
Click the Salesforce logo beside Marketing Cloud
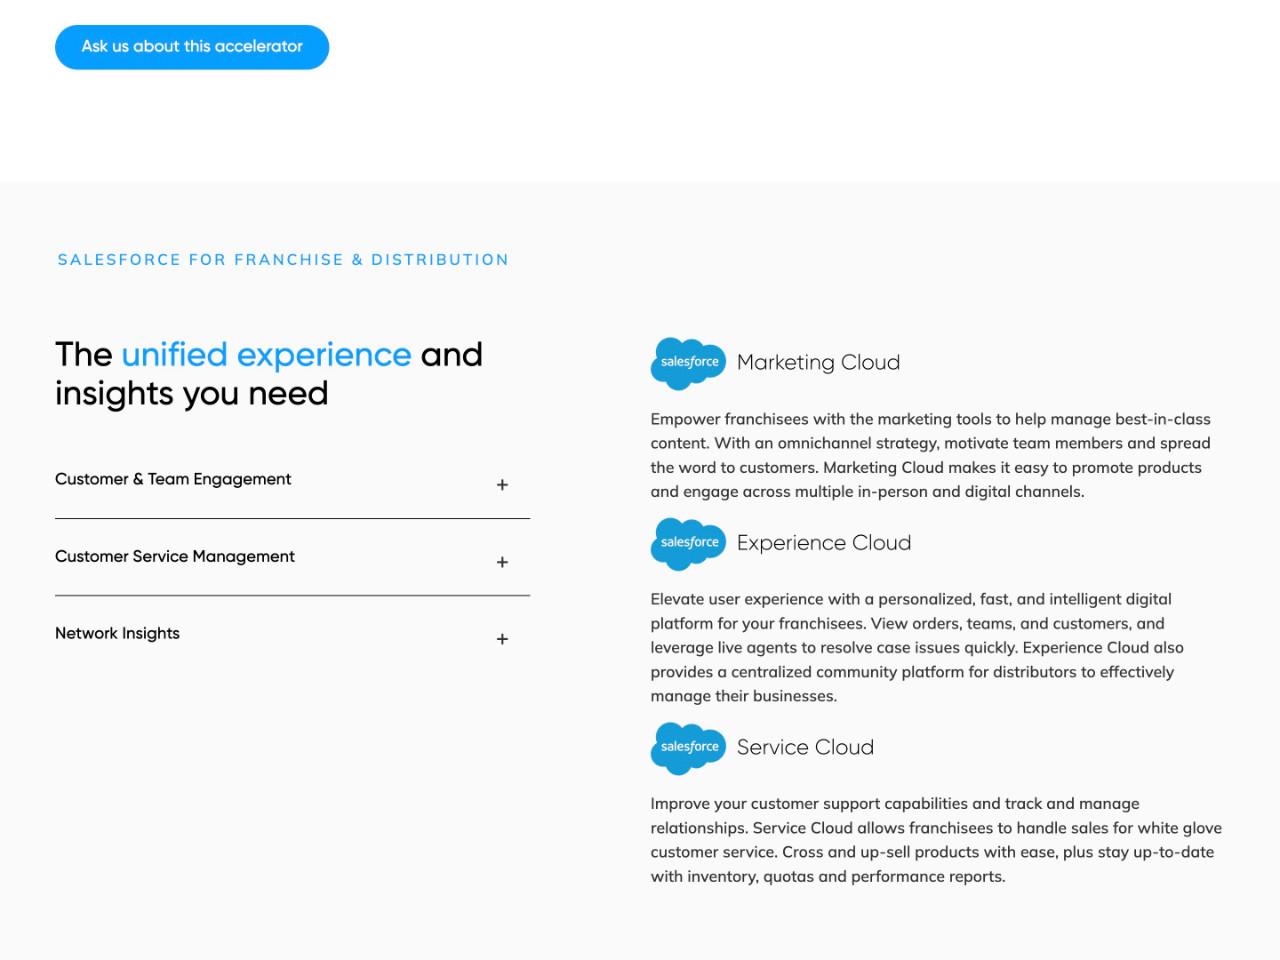688,363
